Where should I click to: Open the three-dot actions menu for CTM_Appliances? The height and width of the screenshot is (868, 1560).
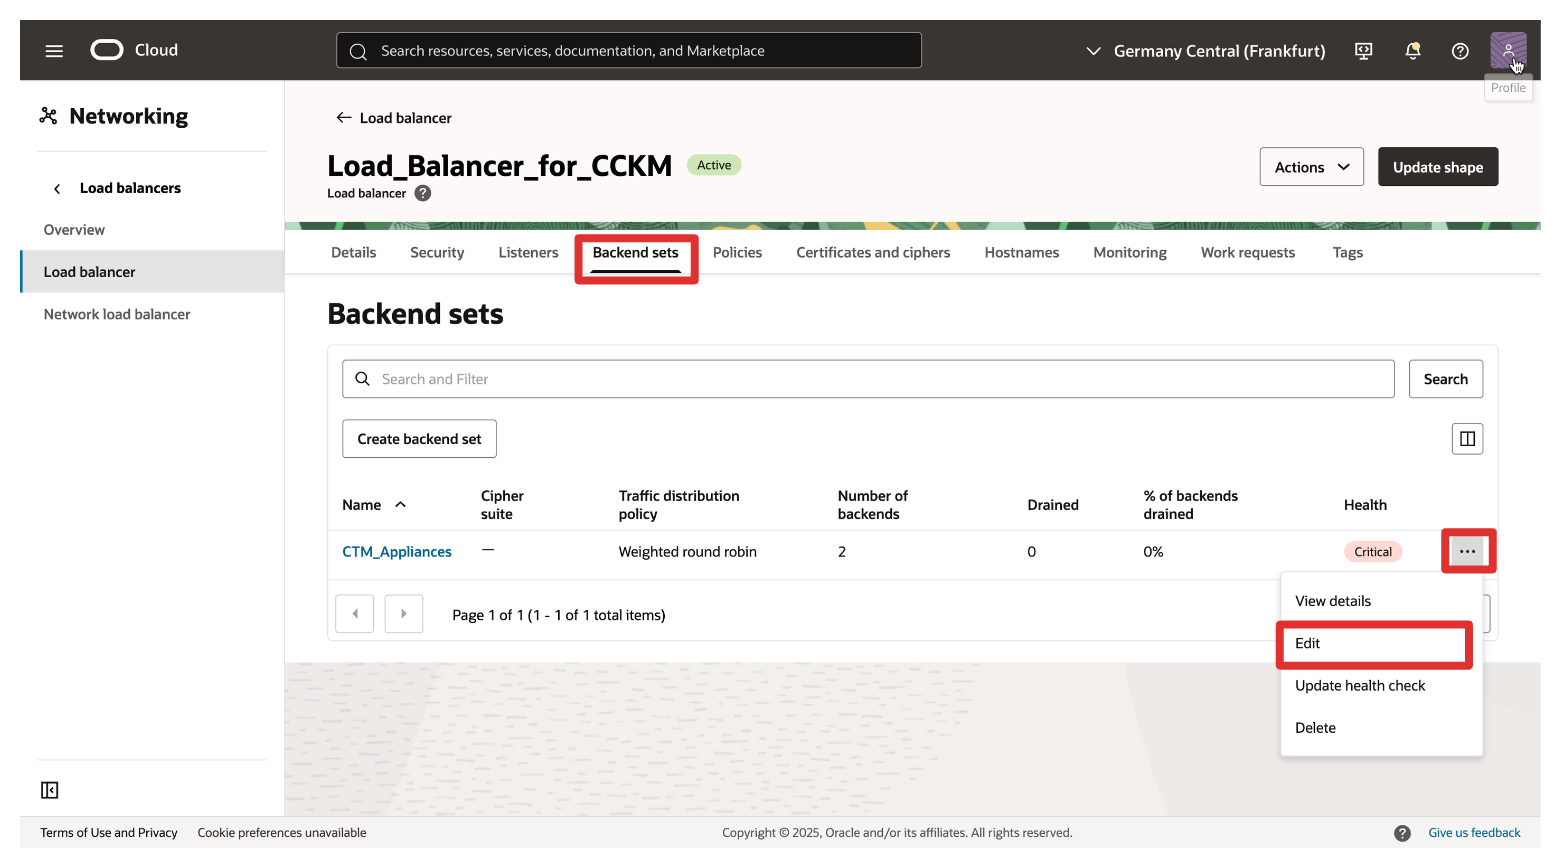pos(1467,551)
